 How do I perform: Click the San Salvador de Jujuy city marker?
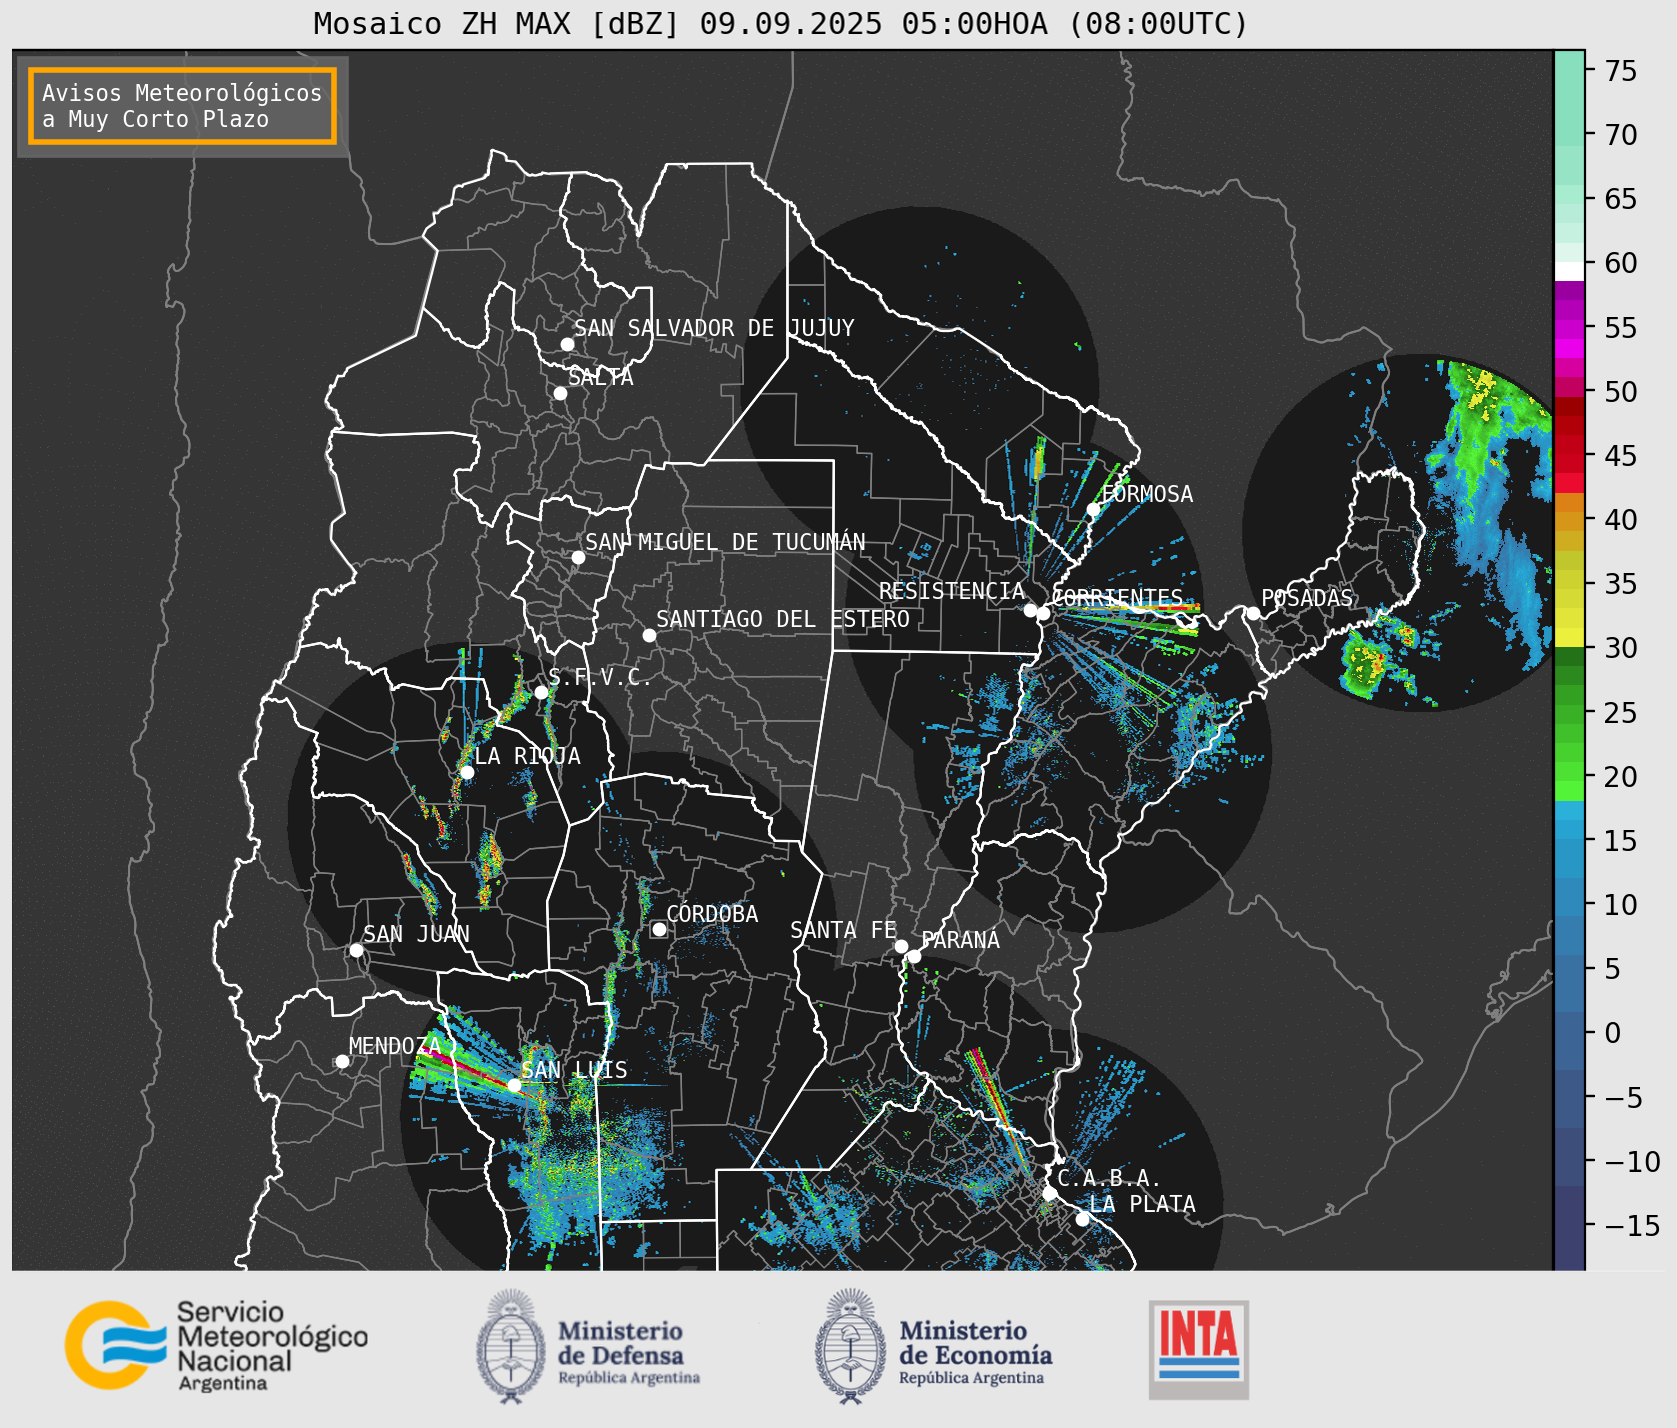coord(567,344)
